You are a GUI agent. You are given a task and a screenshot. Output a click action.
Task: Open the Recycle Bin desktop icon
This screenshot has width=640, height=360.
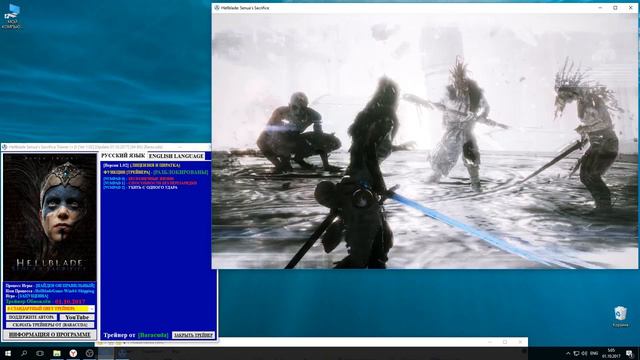[620, 316]
